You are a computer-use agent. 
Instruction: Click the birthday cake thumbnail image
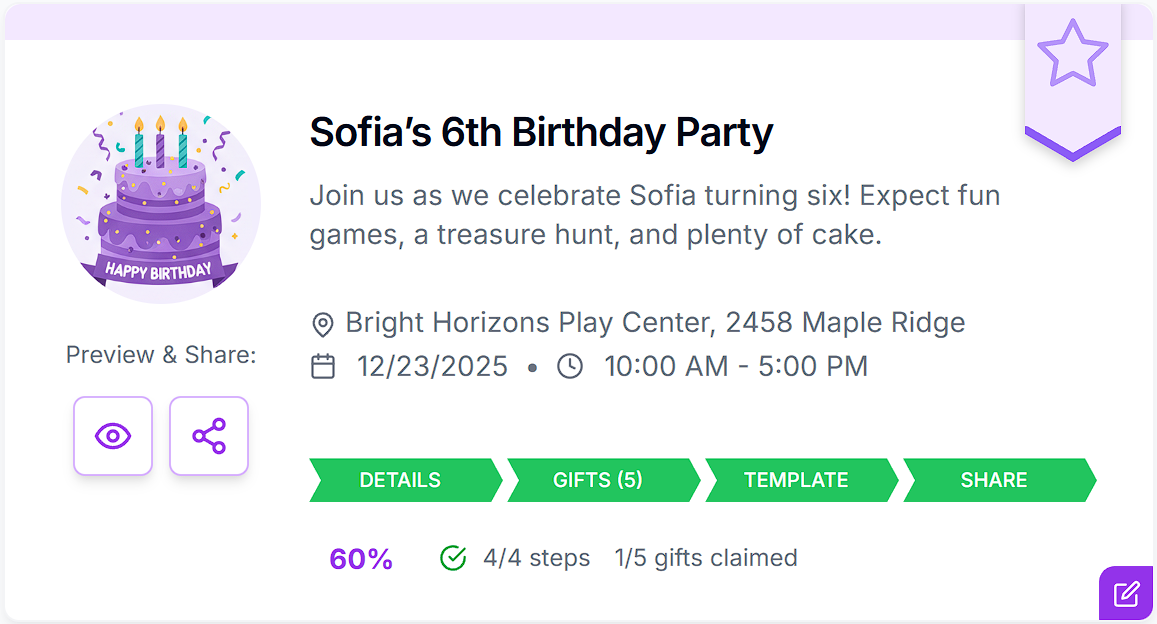[161, 204]
